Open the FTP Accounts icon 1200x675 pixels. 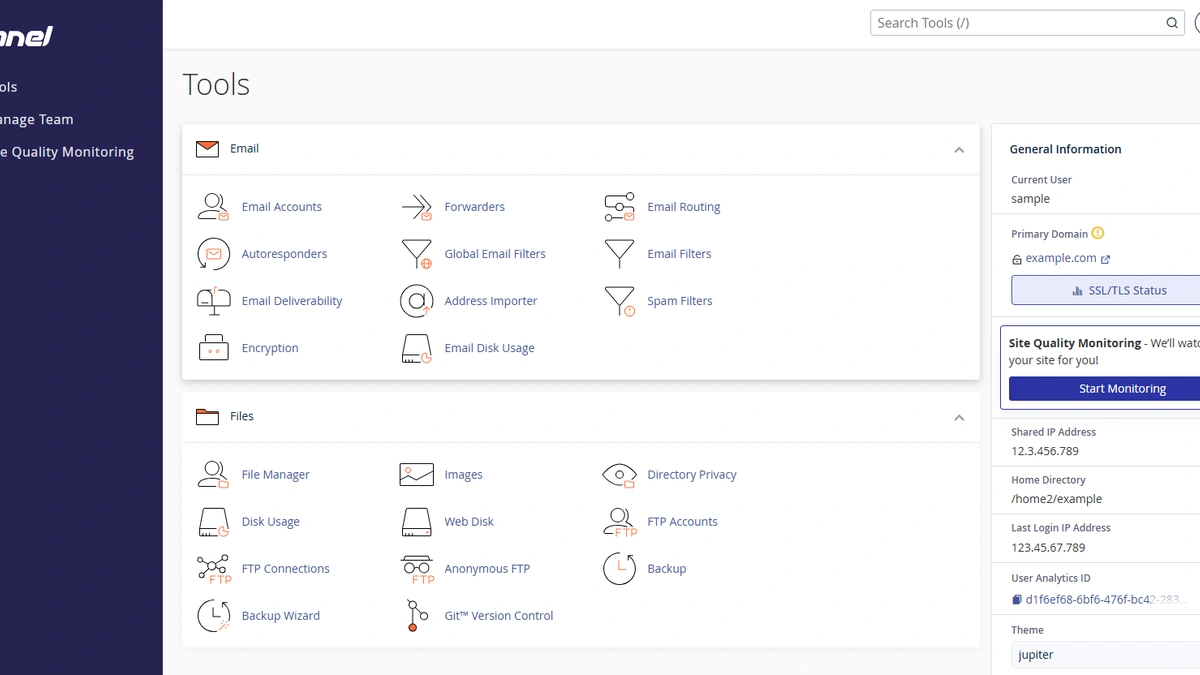[x=619, y=522]
